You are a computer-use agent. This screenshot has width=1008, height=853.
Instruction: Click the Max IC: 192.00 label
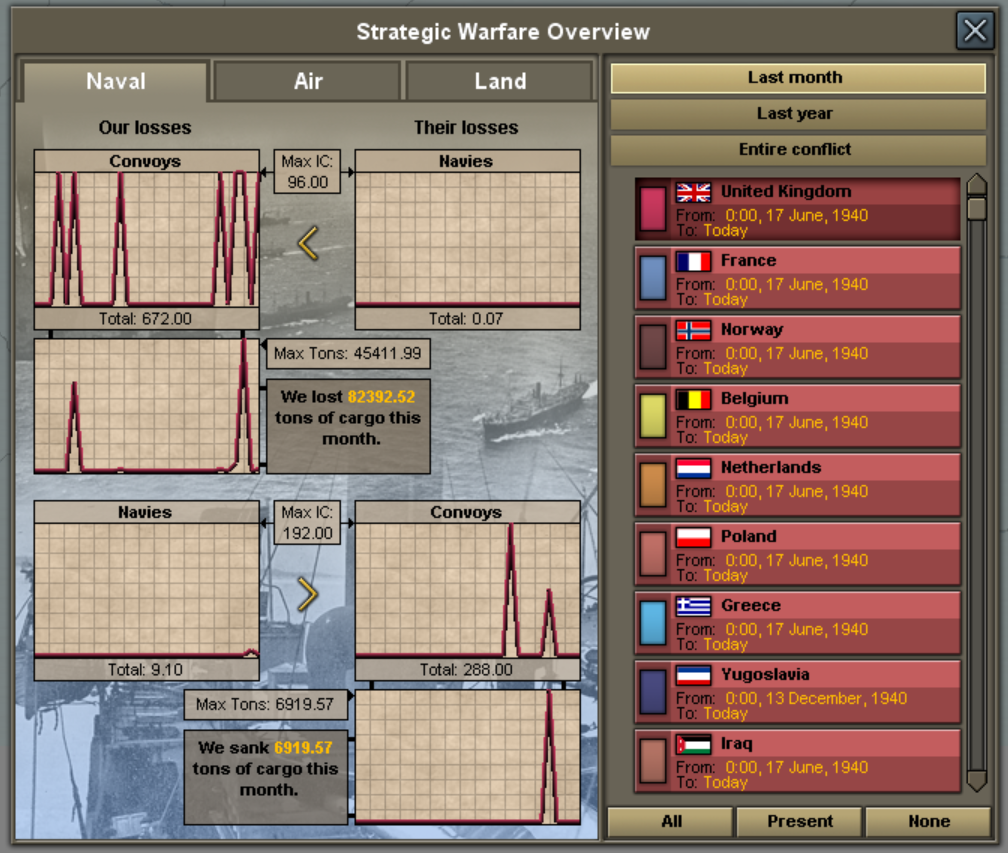pyautogui.click(x=307, y=523)
